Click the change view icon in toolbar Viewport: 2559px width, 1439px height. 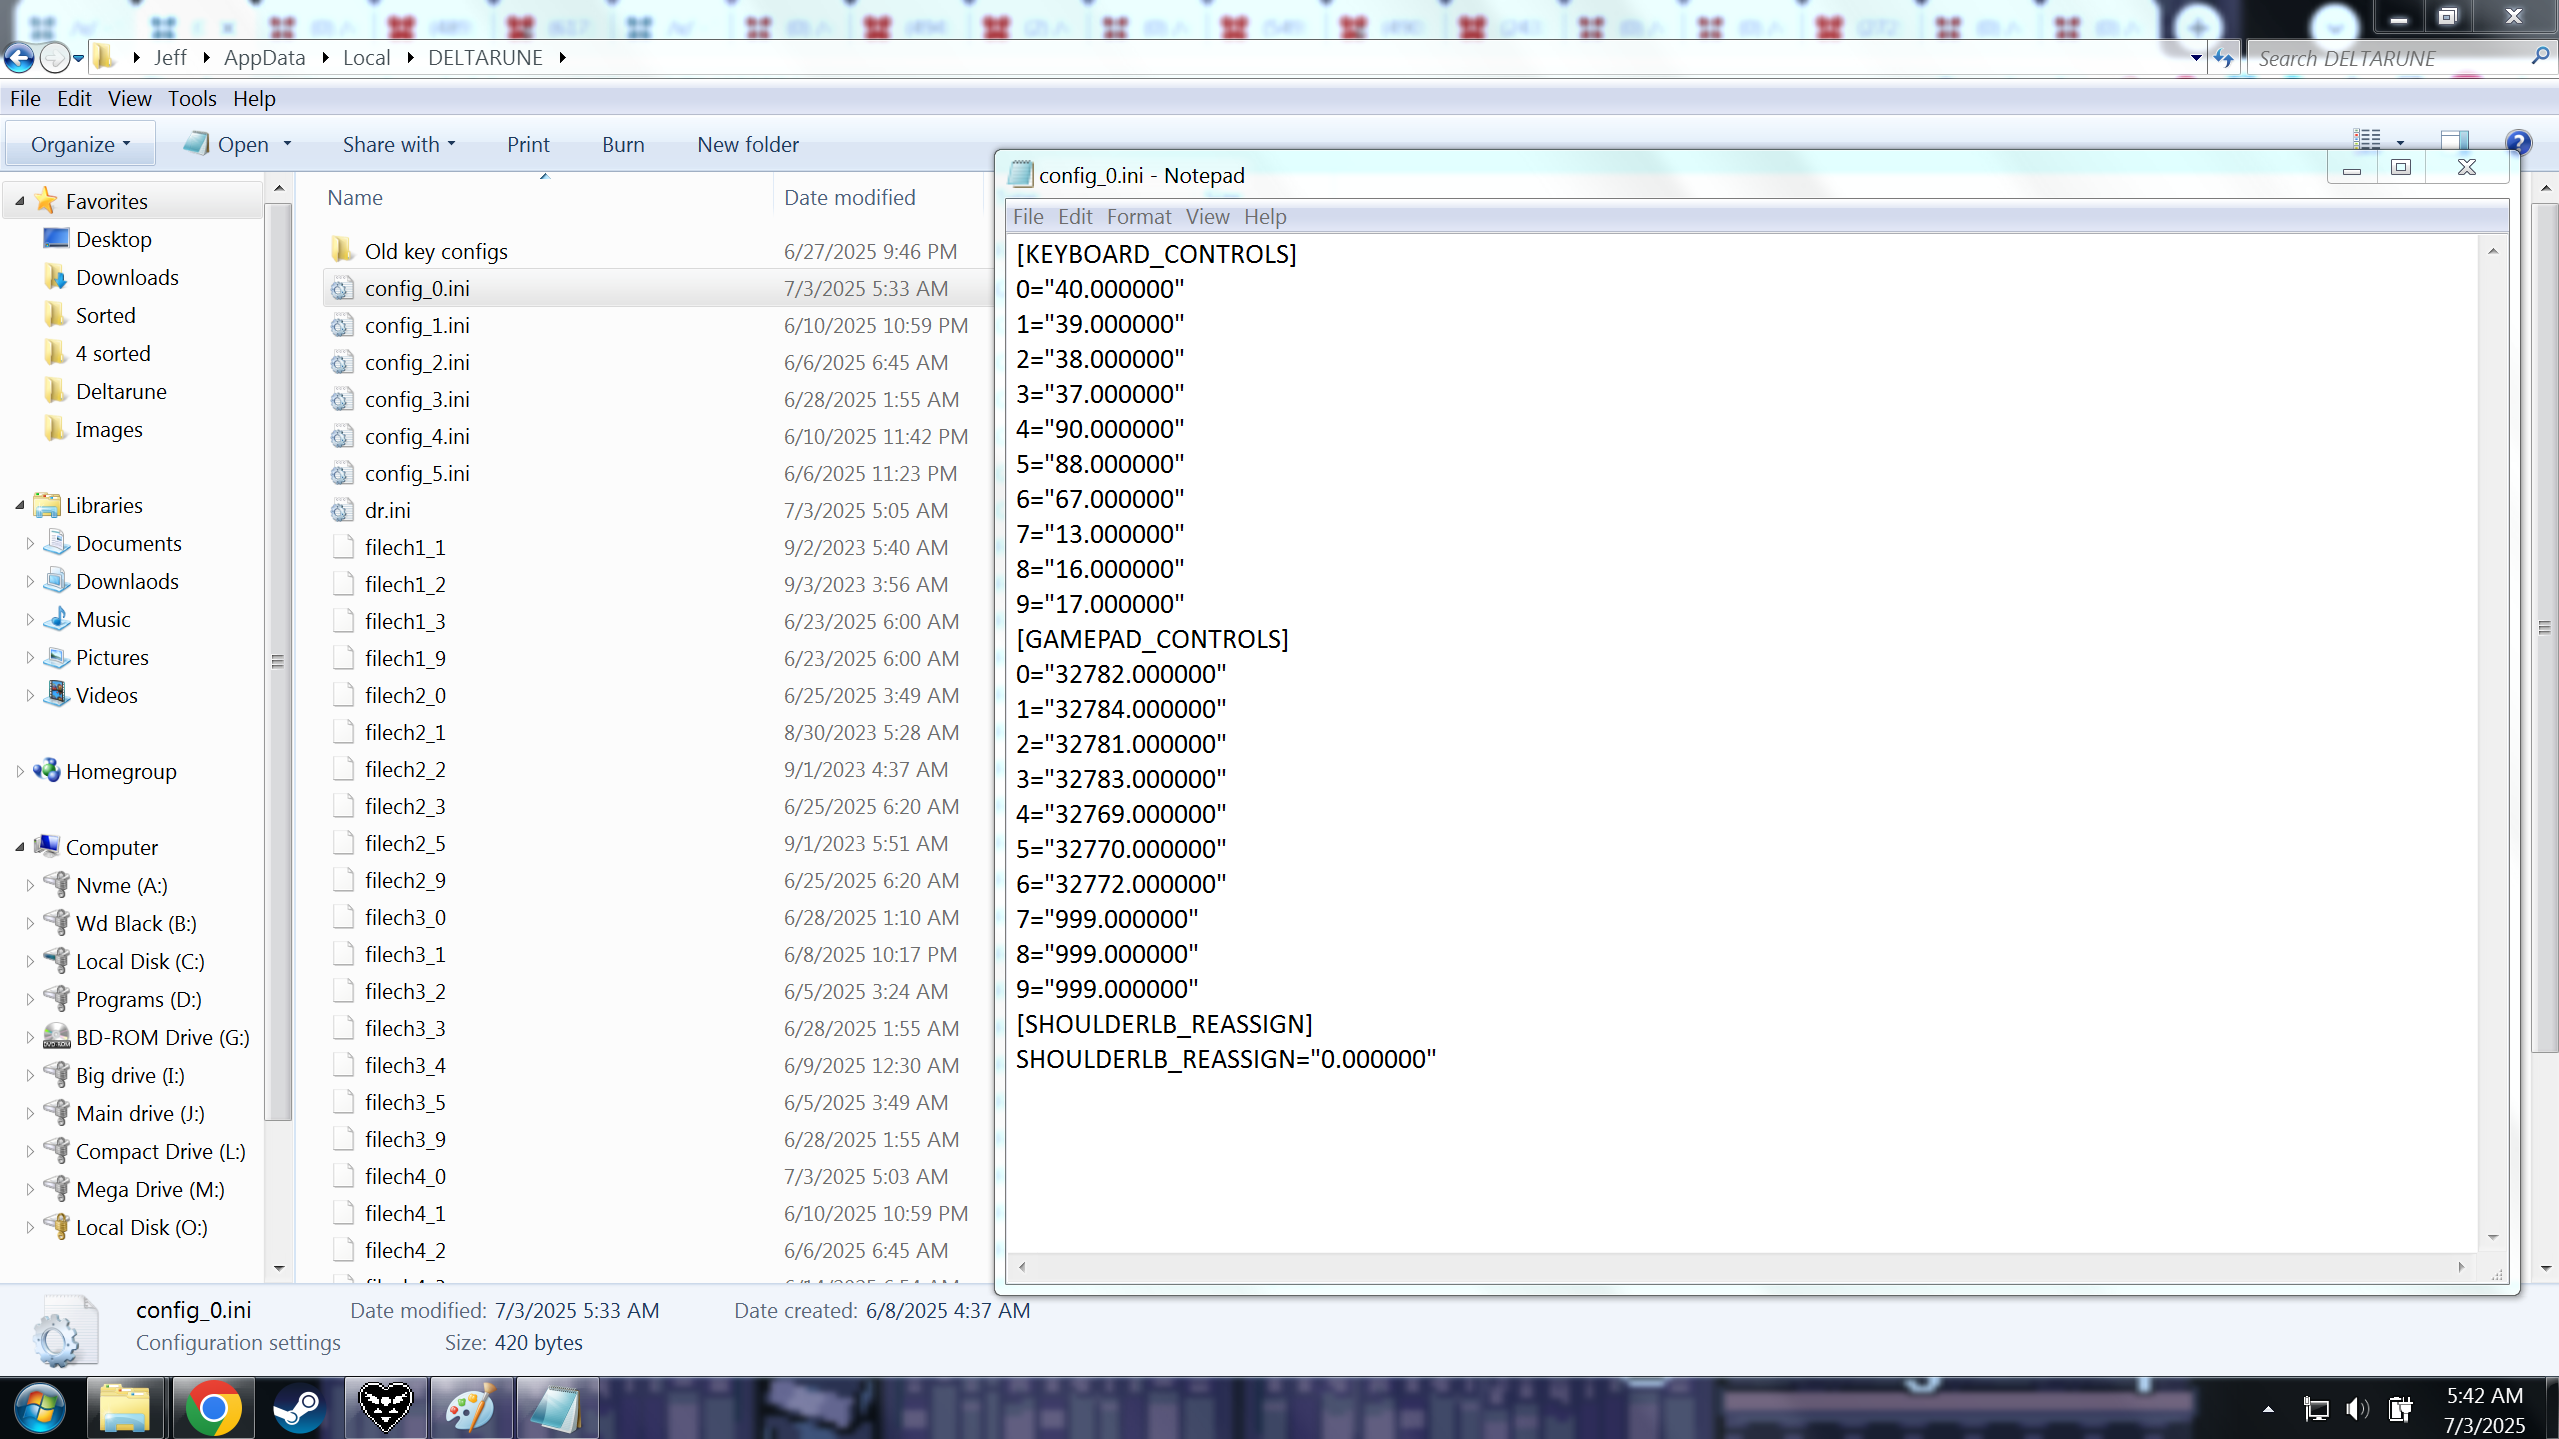click(x=2367, y=140)
